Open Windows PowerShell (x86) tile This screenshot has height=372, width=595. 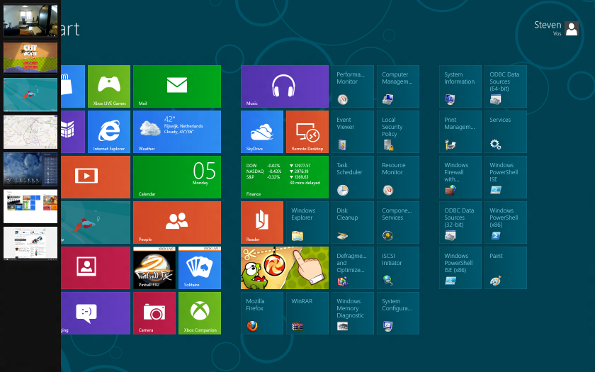pyautogui.click(x=506, y=222)
